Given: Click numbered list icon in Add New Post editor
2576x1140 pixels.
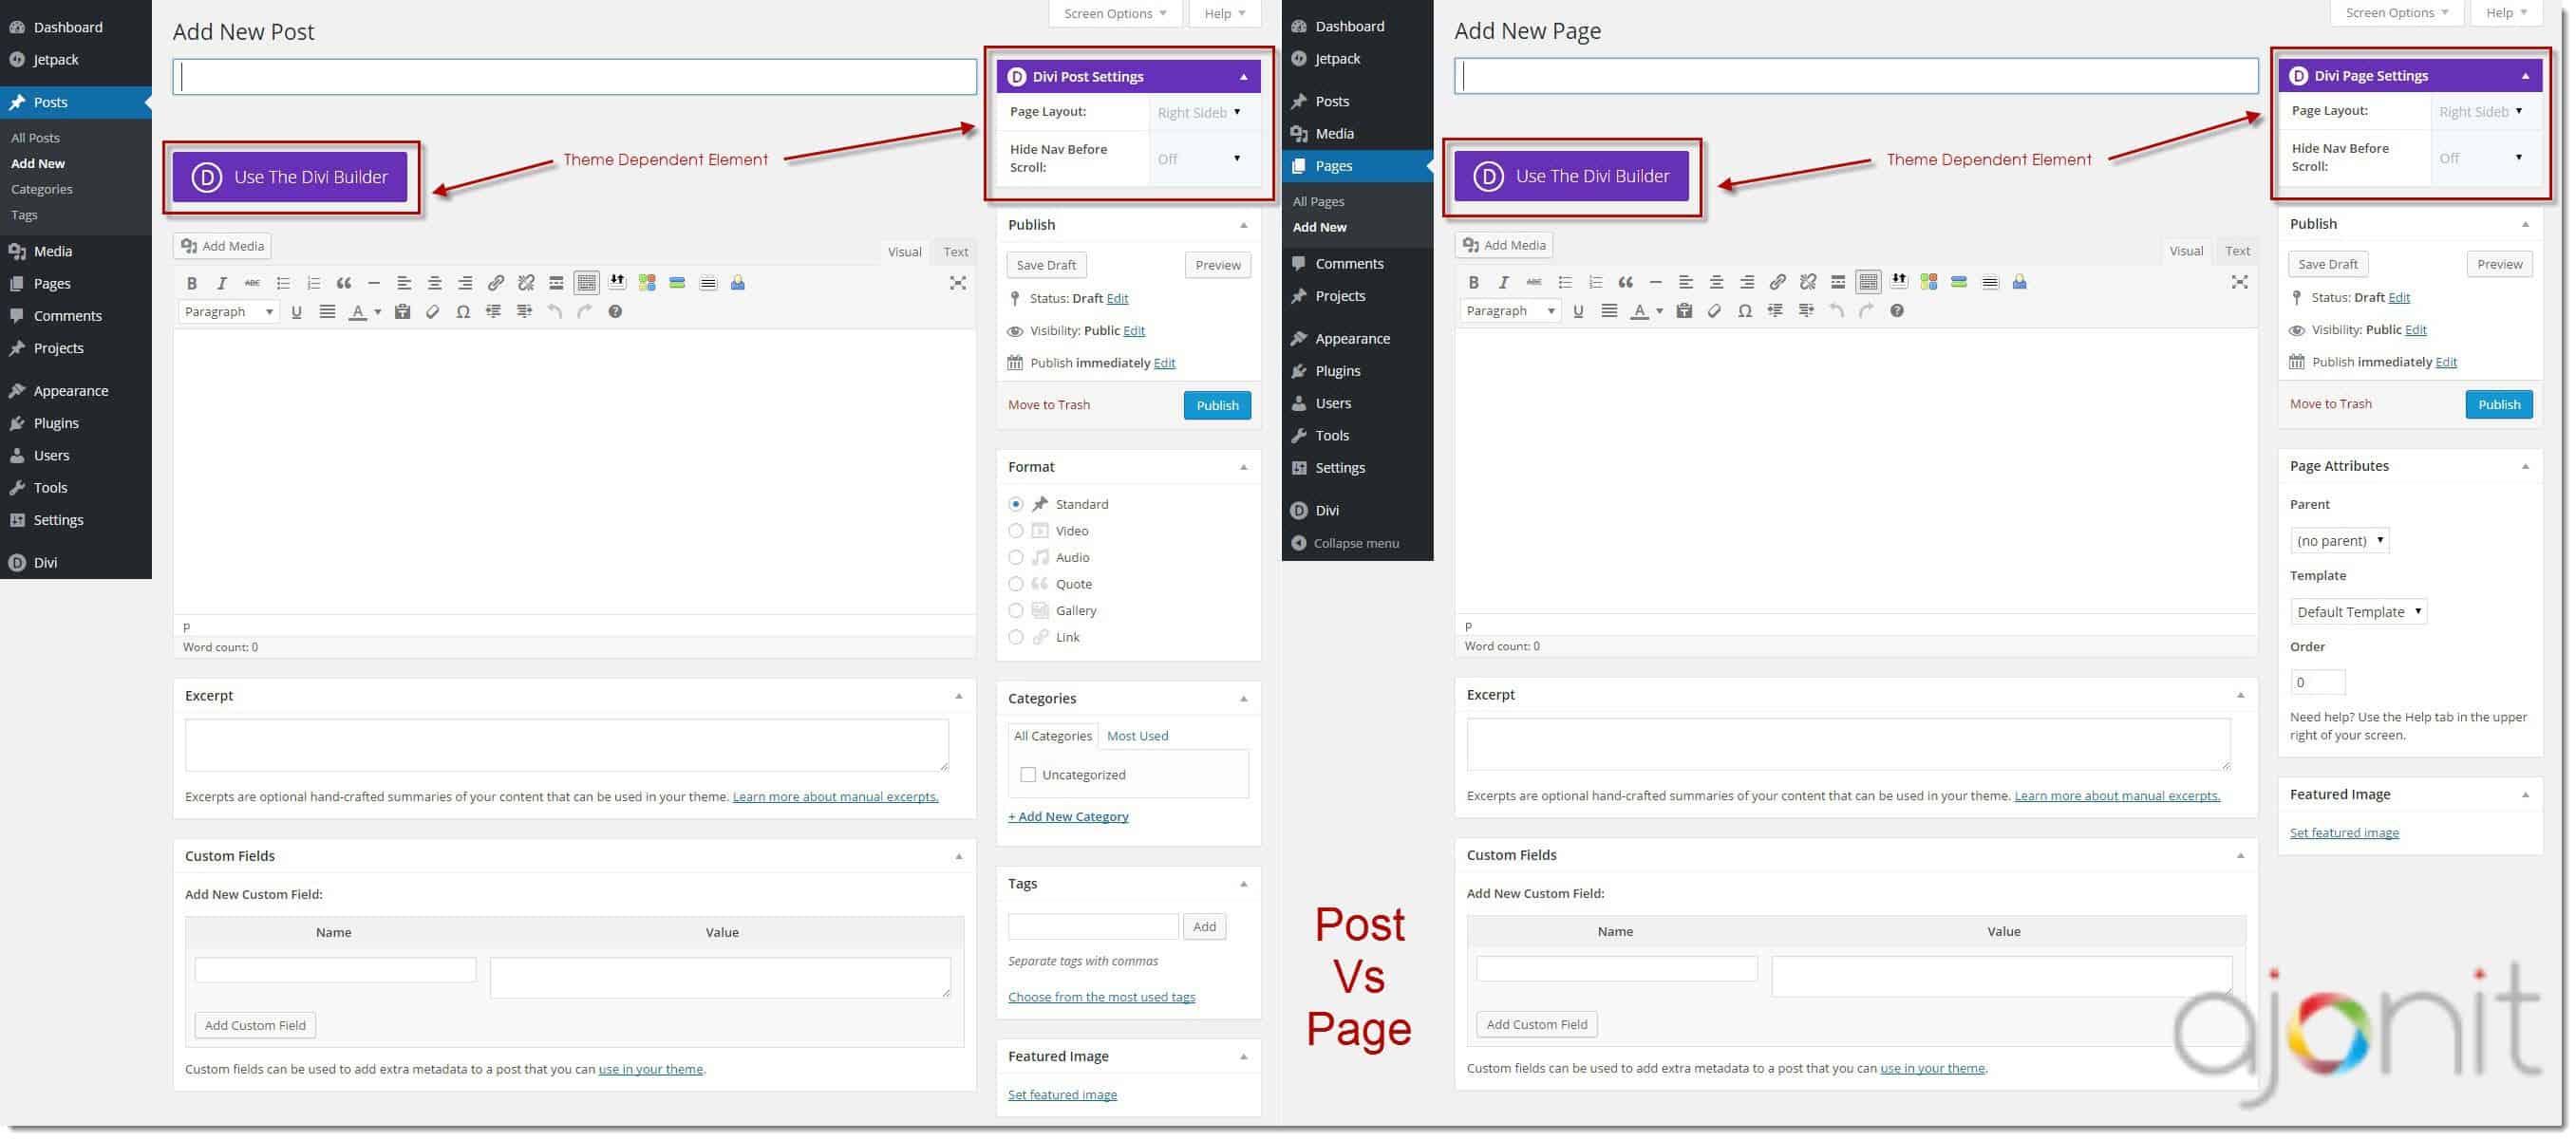Looking at the screenshot, I should 313,283.
